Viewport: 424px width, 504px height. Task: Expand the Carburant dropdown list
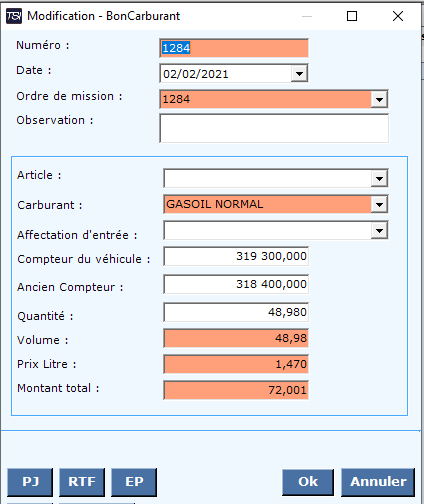(379, 204)
